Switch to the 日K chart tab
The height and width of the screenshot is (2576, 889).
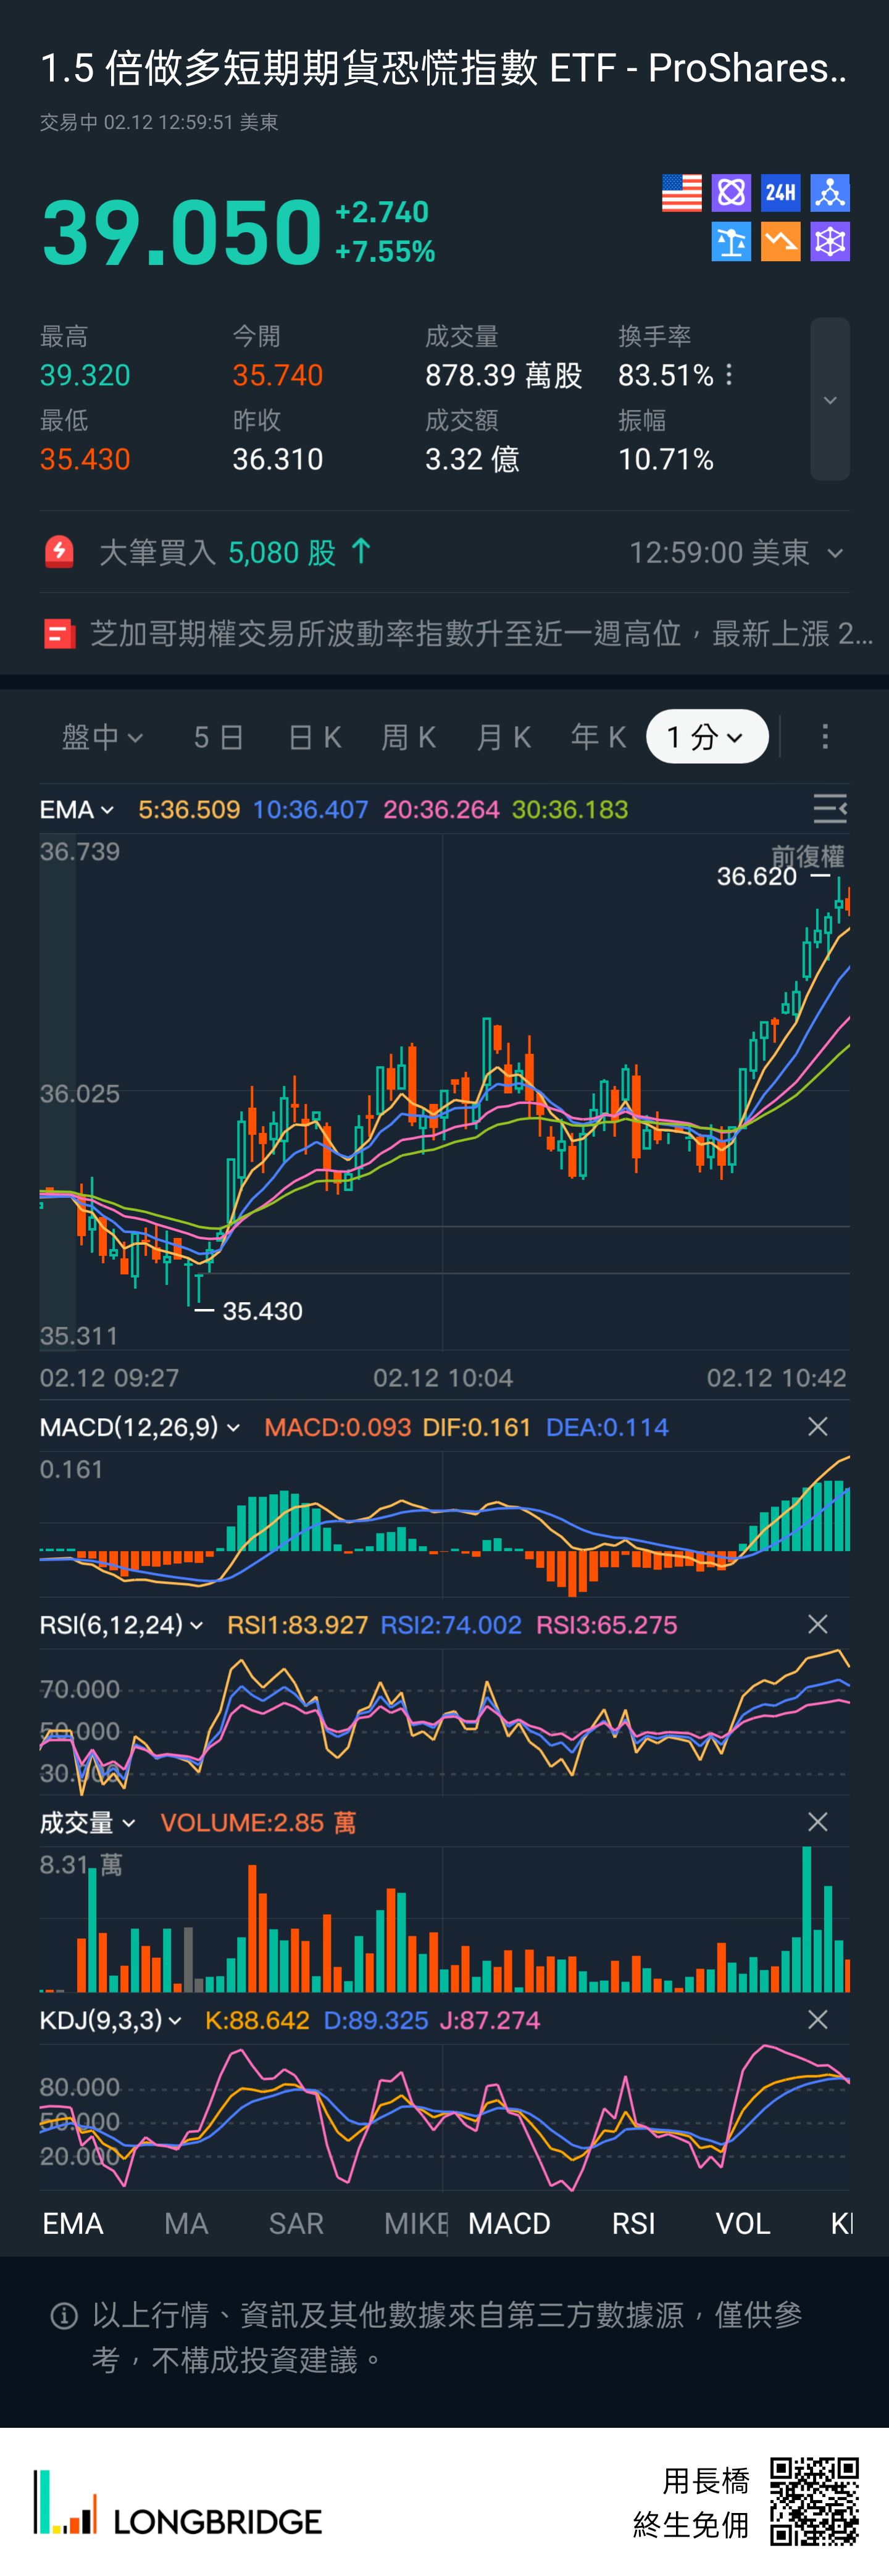click(x=314, y=738)
